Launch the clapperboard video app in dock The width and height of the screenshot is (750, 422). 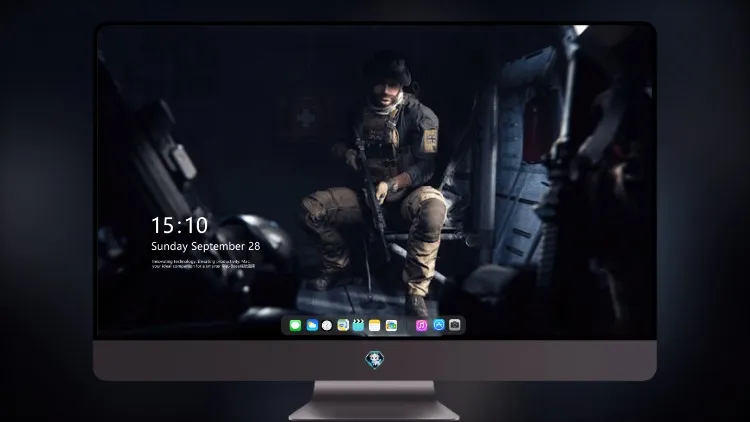point(358,325)
